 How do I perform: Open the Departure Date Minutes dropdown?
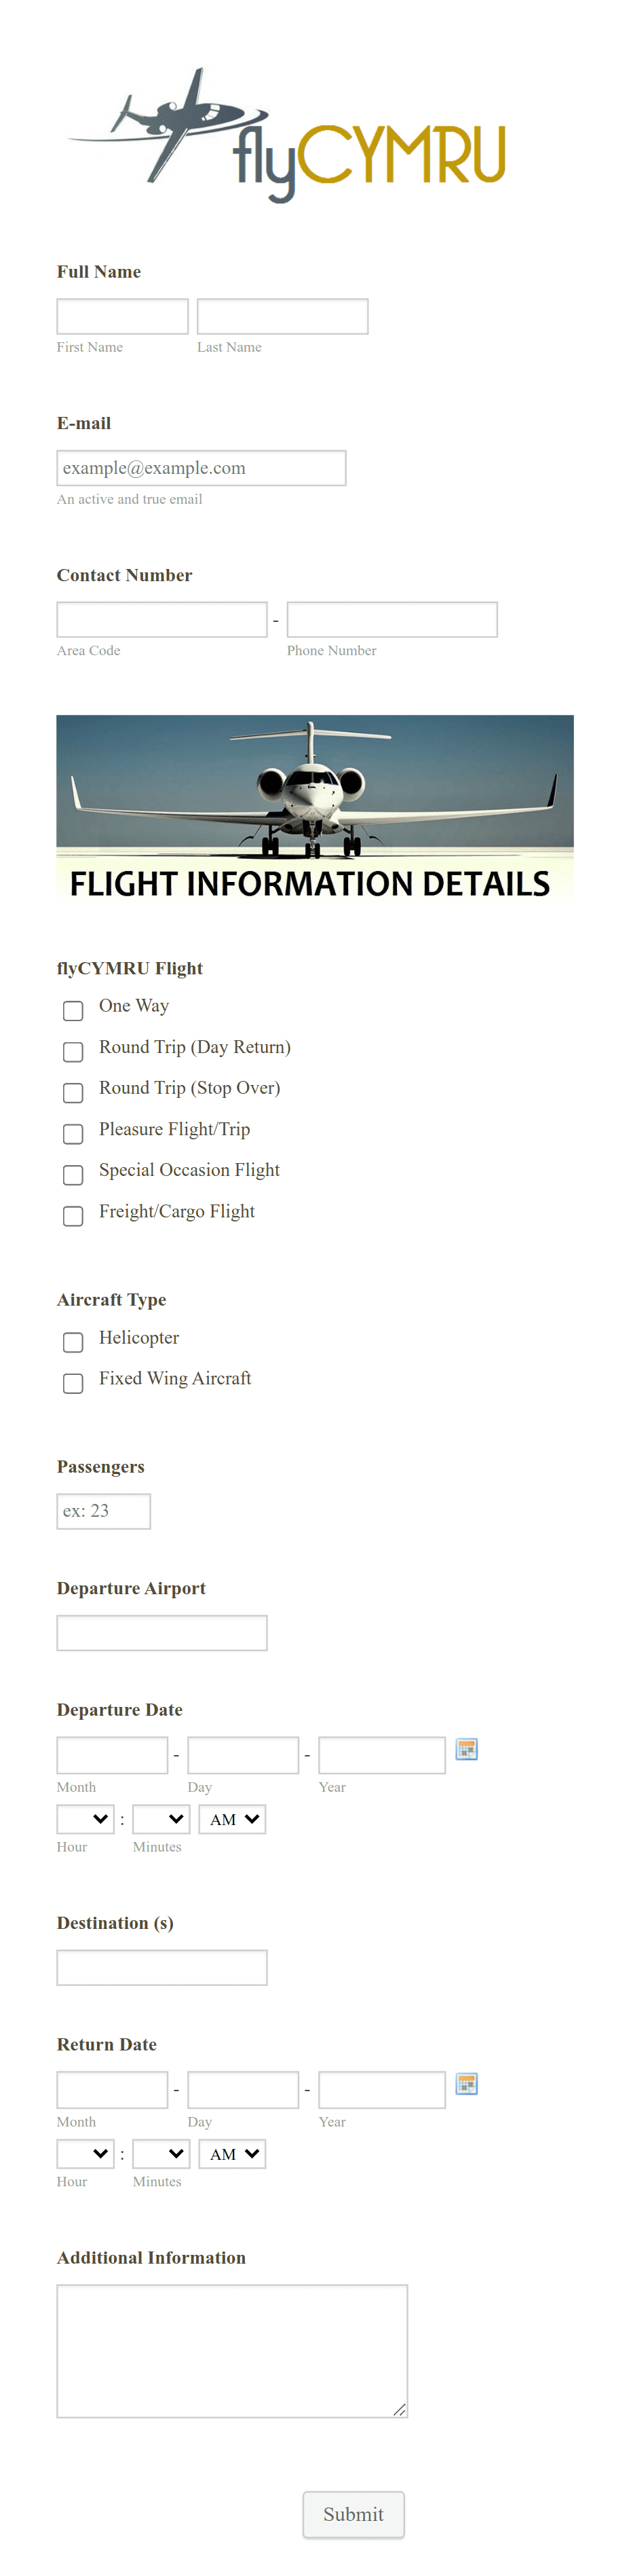(161, 1819)
